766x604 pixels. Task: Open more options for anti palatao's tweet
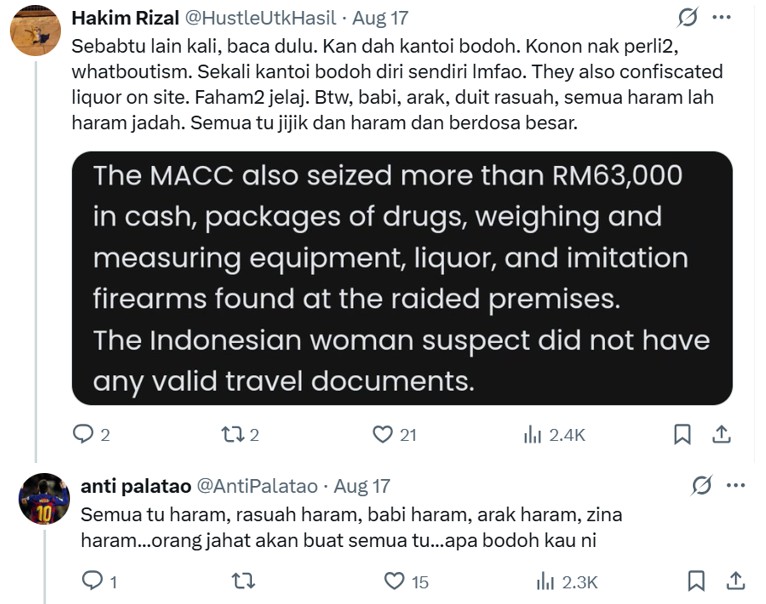point(736,486)
